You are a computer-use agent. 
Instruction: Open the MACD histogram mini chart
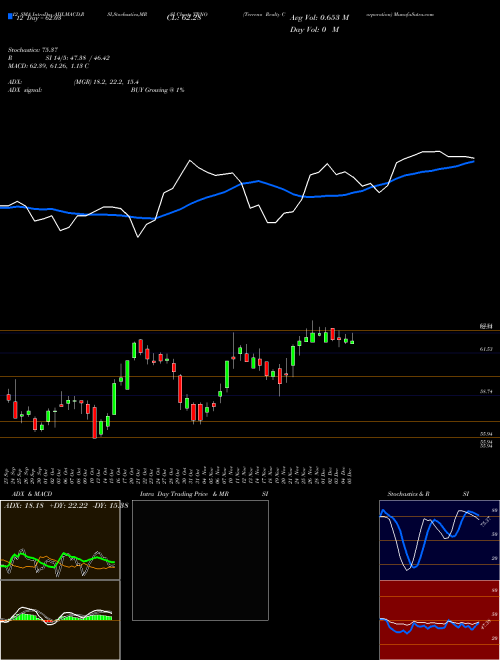(x=60, y=620)
